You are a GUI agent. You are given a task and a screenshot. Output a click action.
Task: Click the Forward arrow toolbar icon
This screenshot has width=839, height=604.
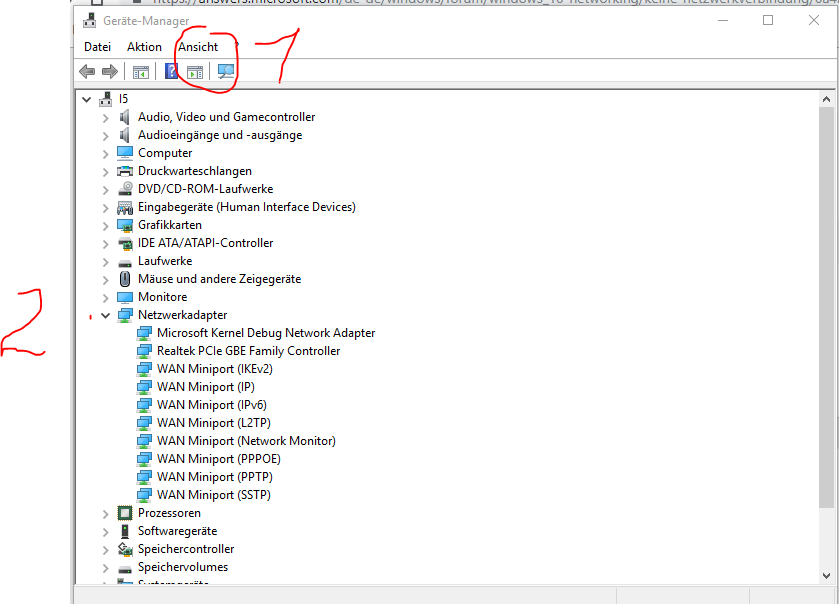pos(110,71)
